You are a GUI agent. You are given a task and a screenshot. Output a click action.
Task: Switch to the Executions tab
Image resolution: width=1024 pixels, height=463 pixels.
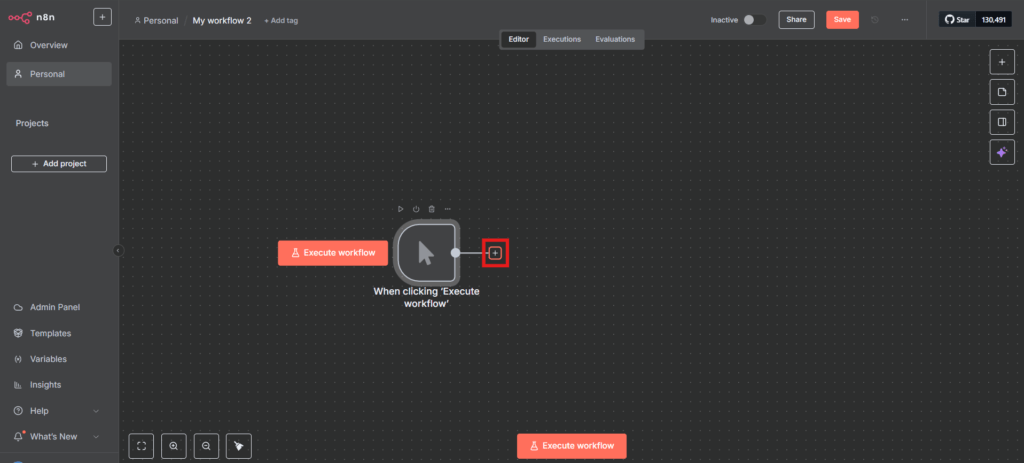[x=562, y=39]
